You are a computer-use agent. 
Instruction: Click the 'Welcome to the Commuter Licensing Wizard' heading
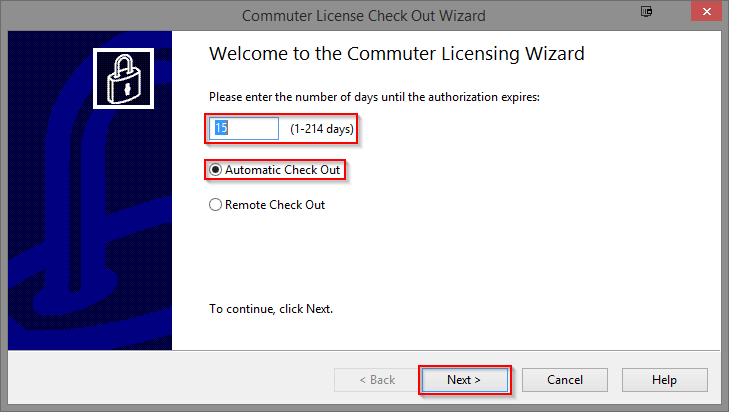pyautogui.click(x=397, y=54)
